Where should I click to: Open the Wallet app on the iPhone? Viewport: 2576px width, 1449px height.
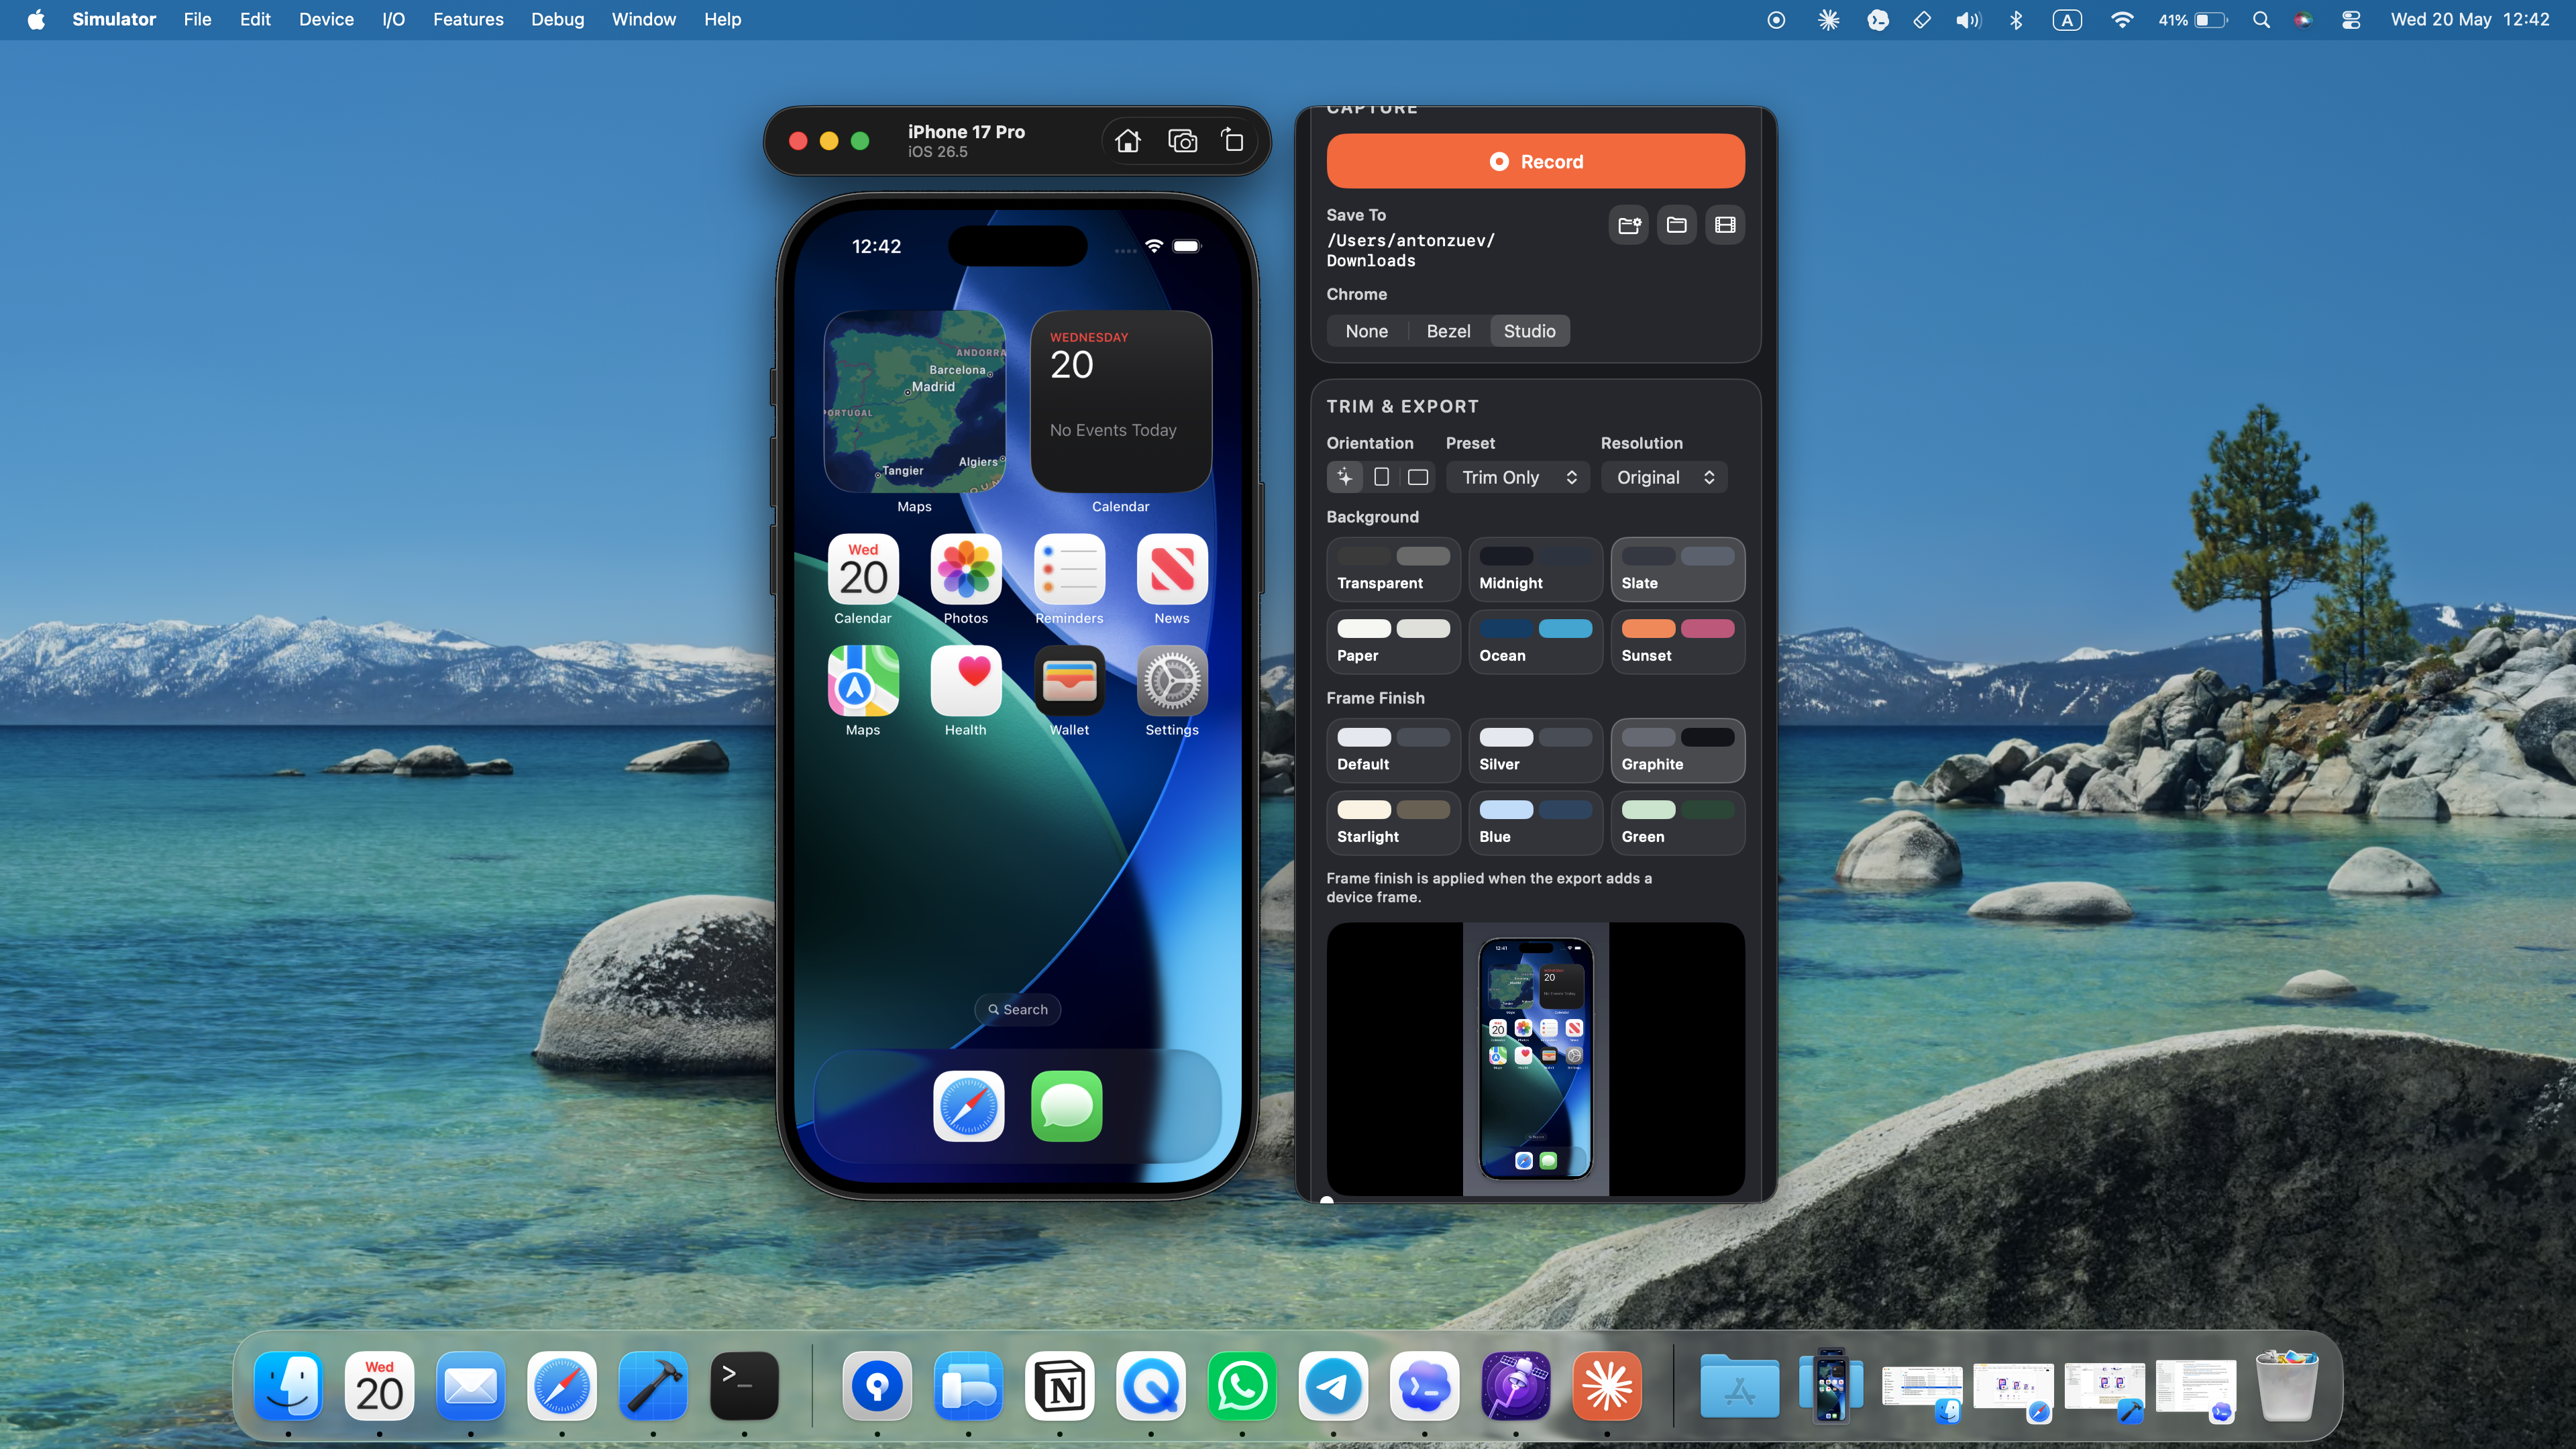pos(1069,680)
